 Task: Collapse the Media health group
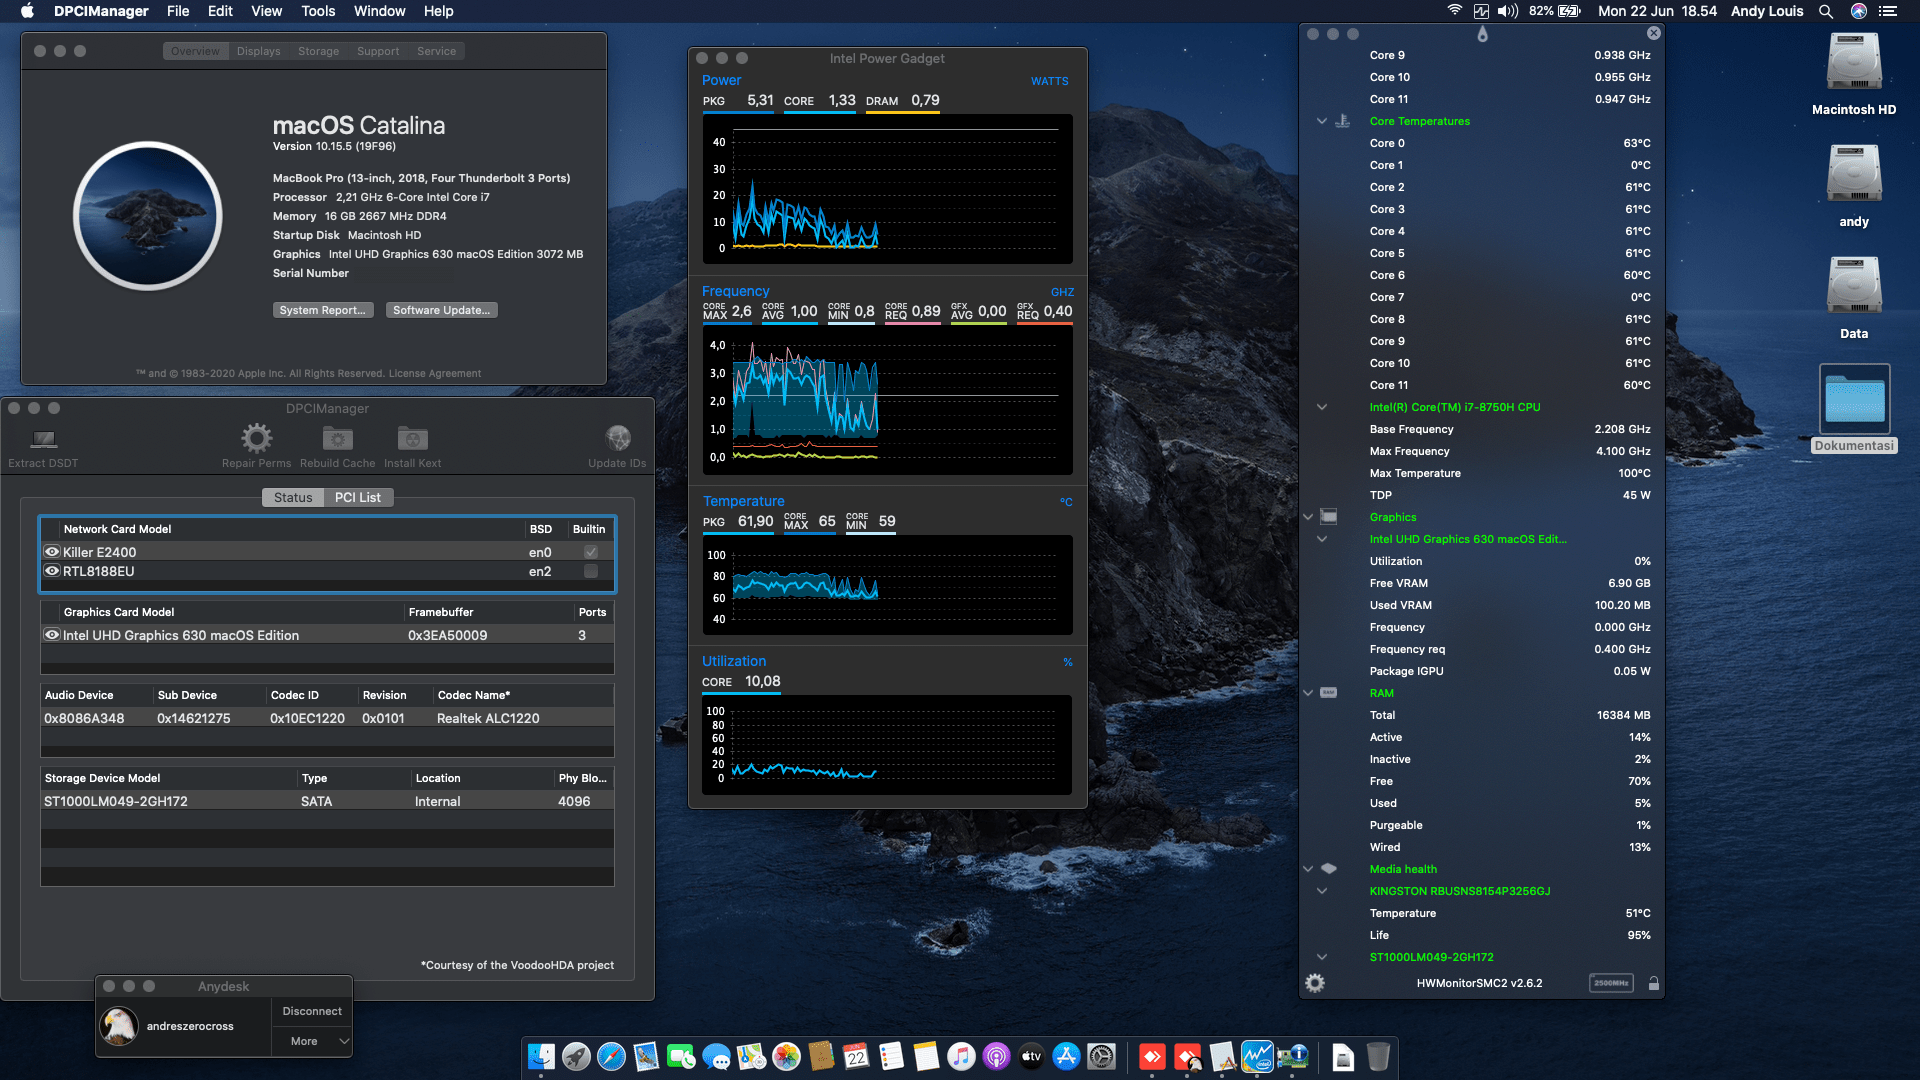coord(1308,869)
